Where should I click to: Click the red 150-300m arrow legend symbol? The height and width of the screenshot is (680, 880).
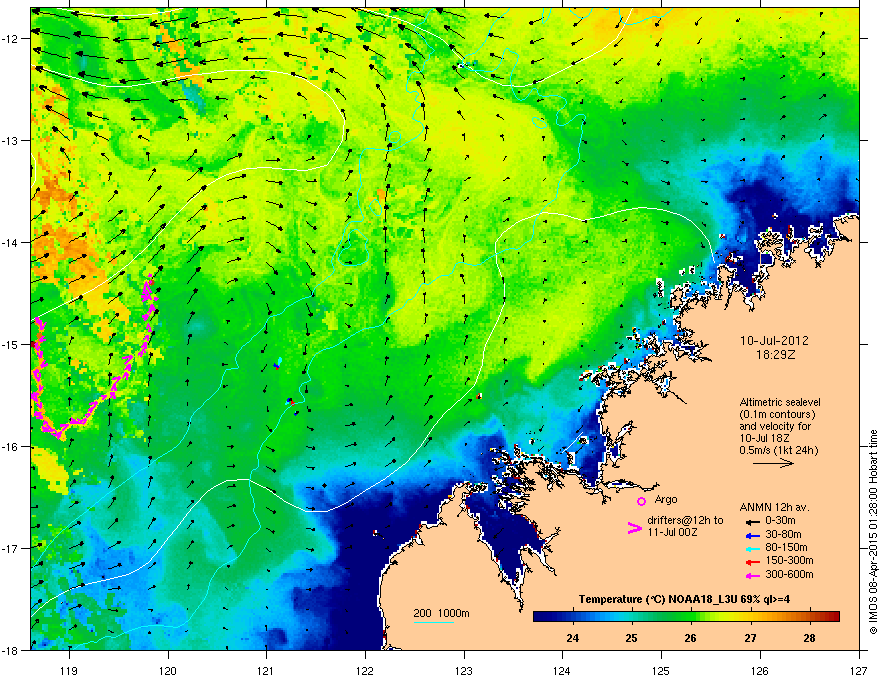[751, 561]
